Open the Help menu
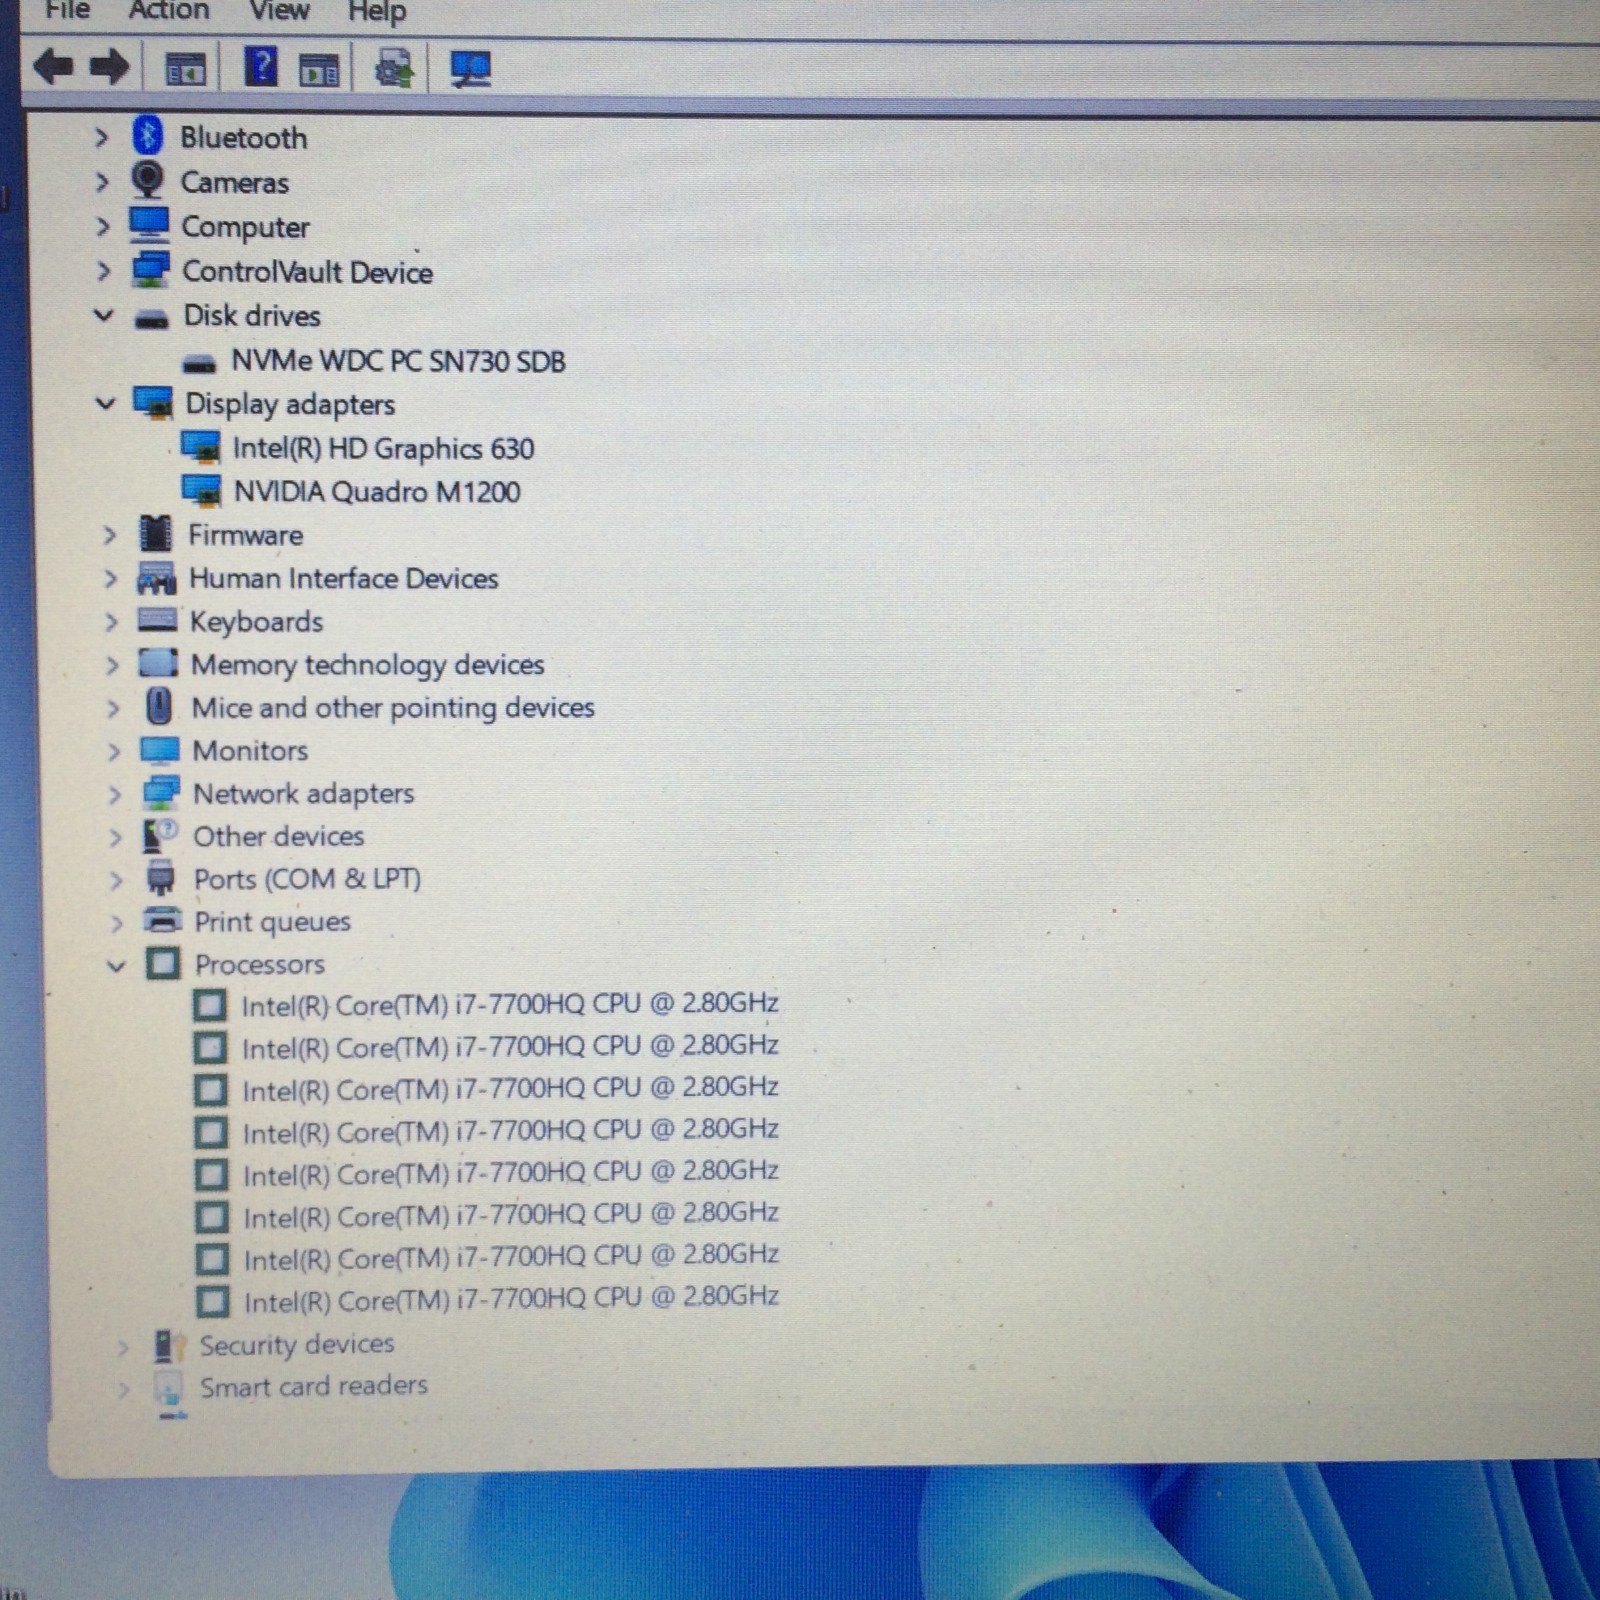Screen dimensions: 1600x1600 (377, 12)
